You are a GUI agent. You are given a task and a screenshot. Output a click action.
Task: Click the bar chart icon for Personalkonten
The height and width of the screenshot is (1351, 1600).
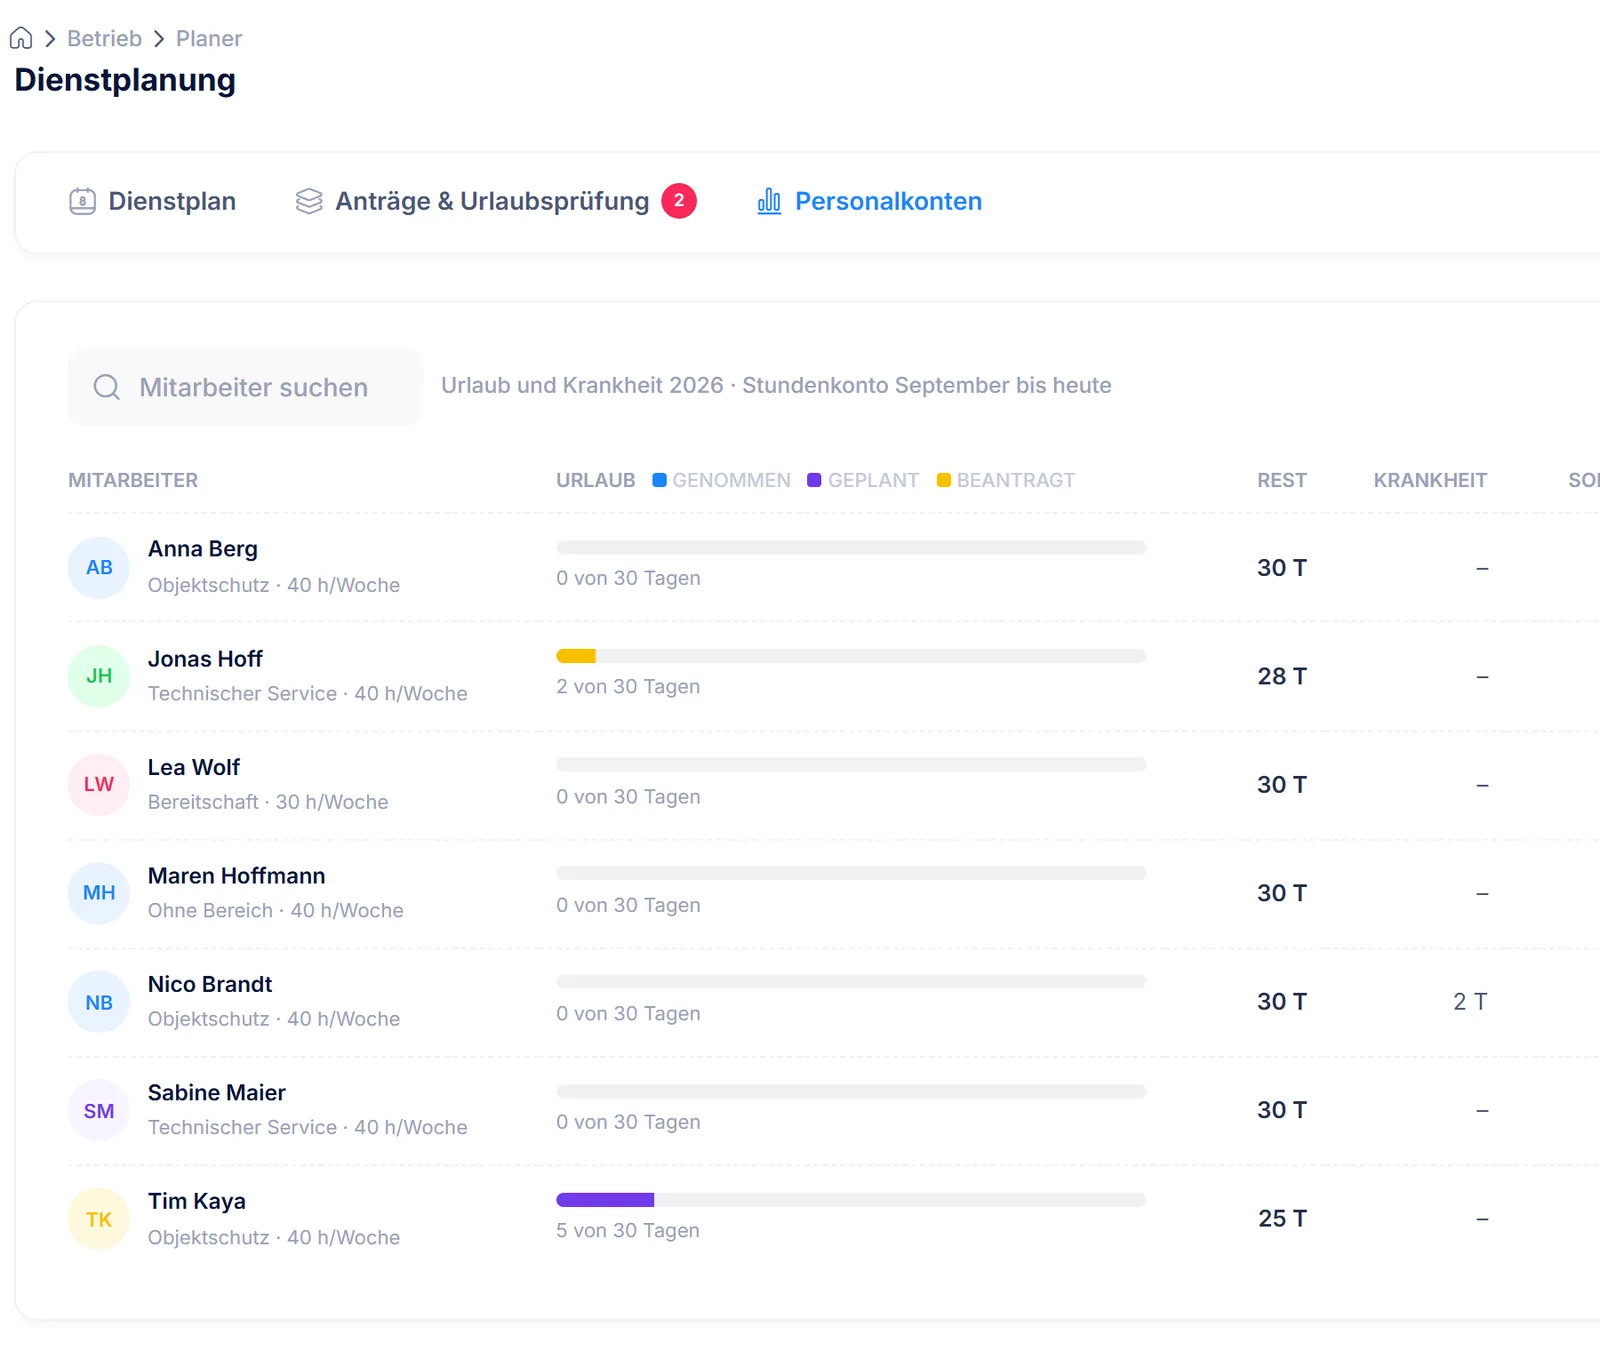point(769,201)
